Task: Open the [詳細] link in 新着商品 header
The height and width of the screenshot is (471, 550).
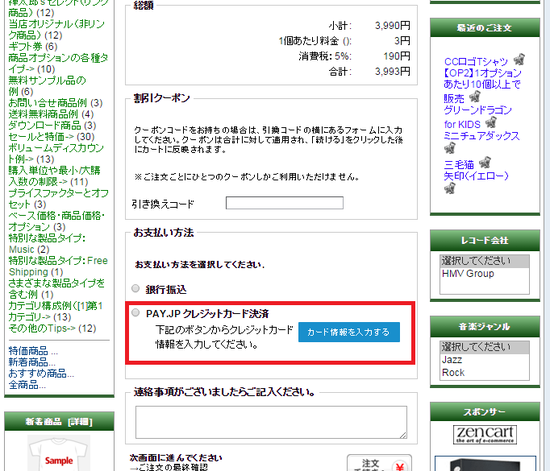Action: [80, 422]
